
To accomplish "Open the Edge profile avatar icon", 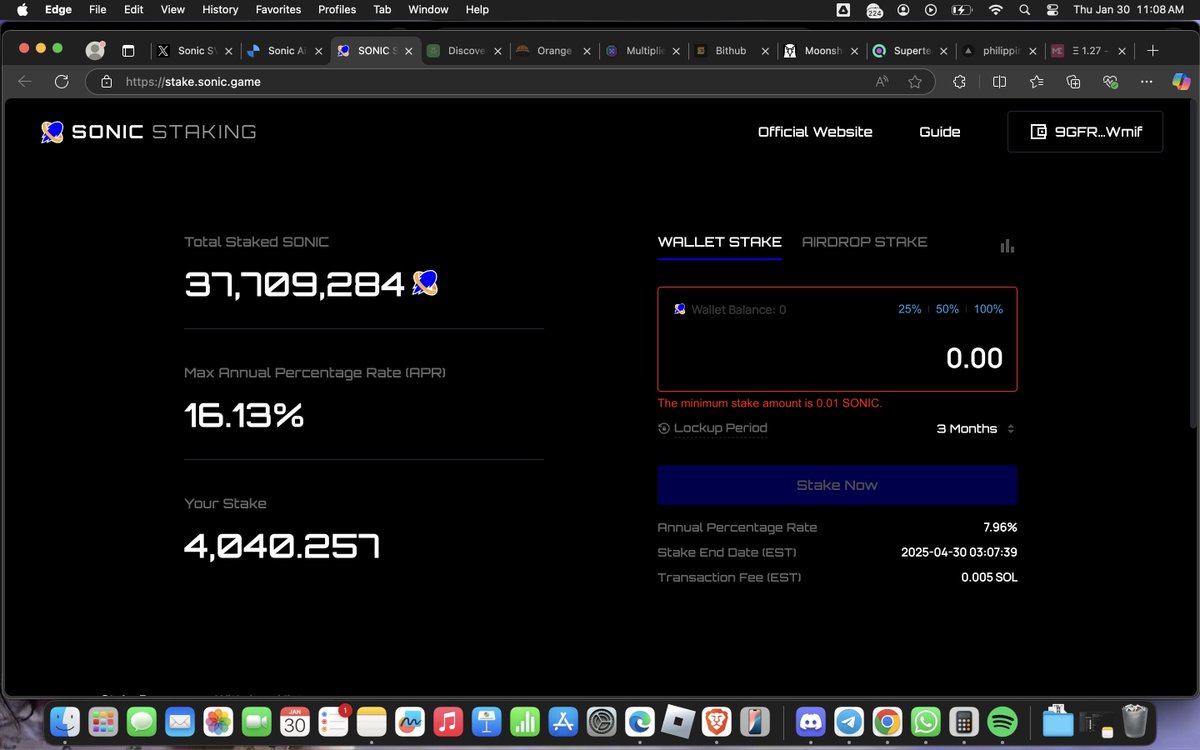I will [x=95, y=51].
